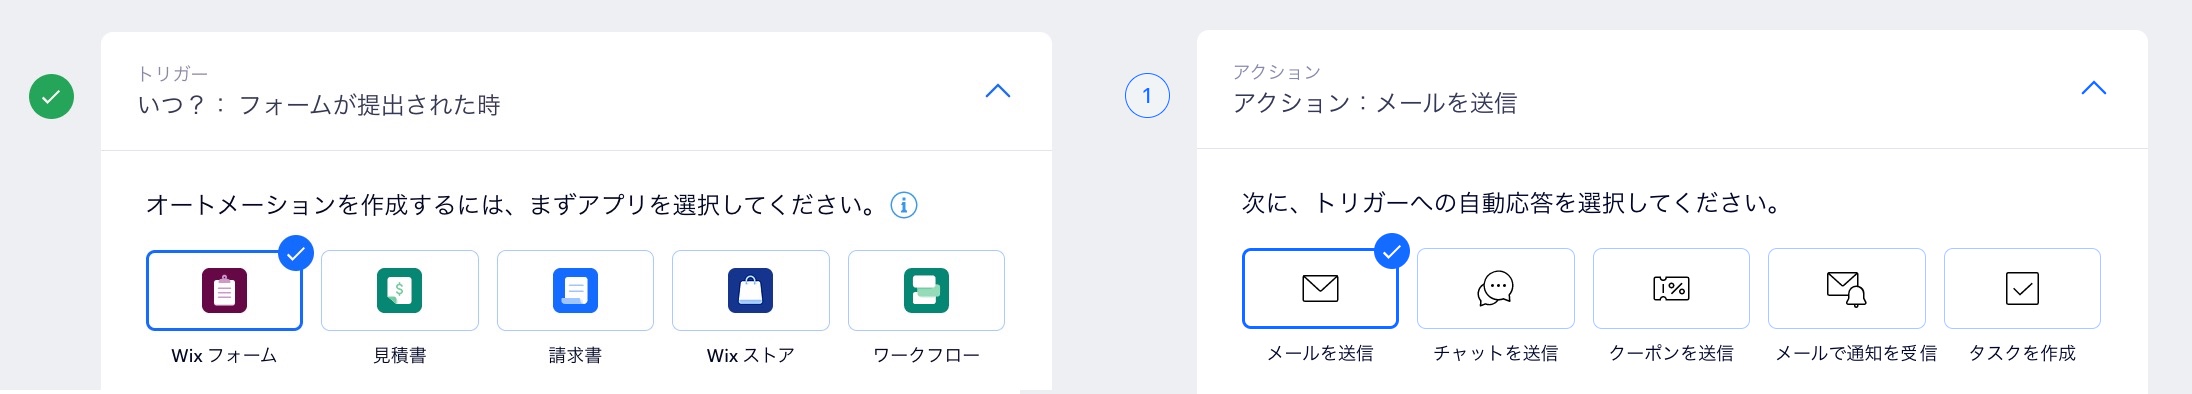Choose the 見積書 app icon
This screenshot has height=394, width=2192.
[x=399, y=291]
